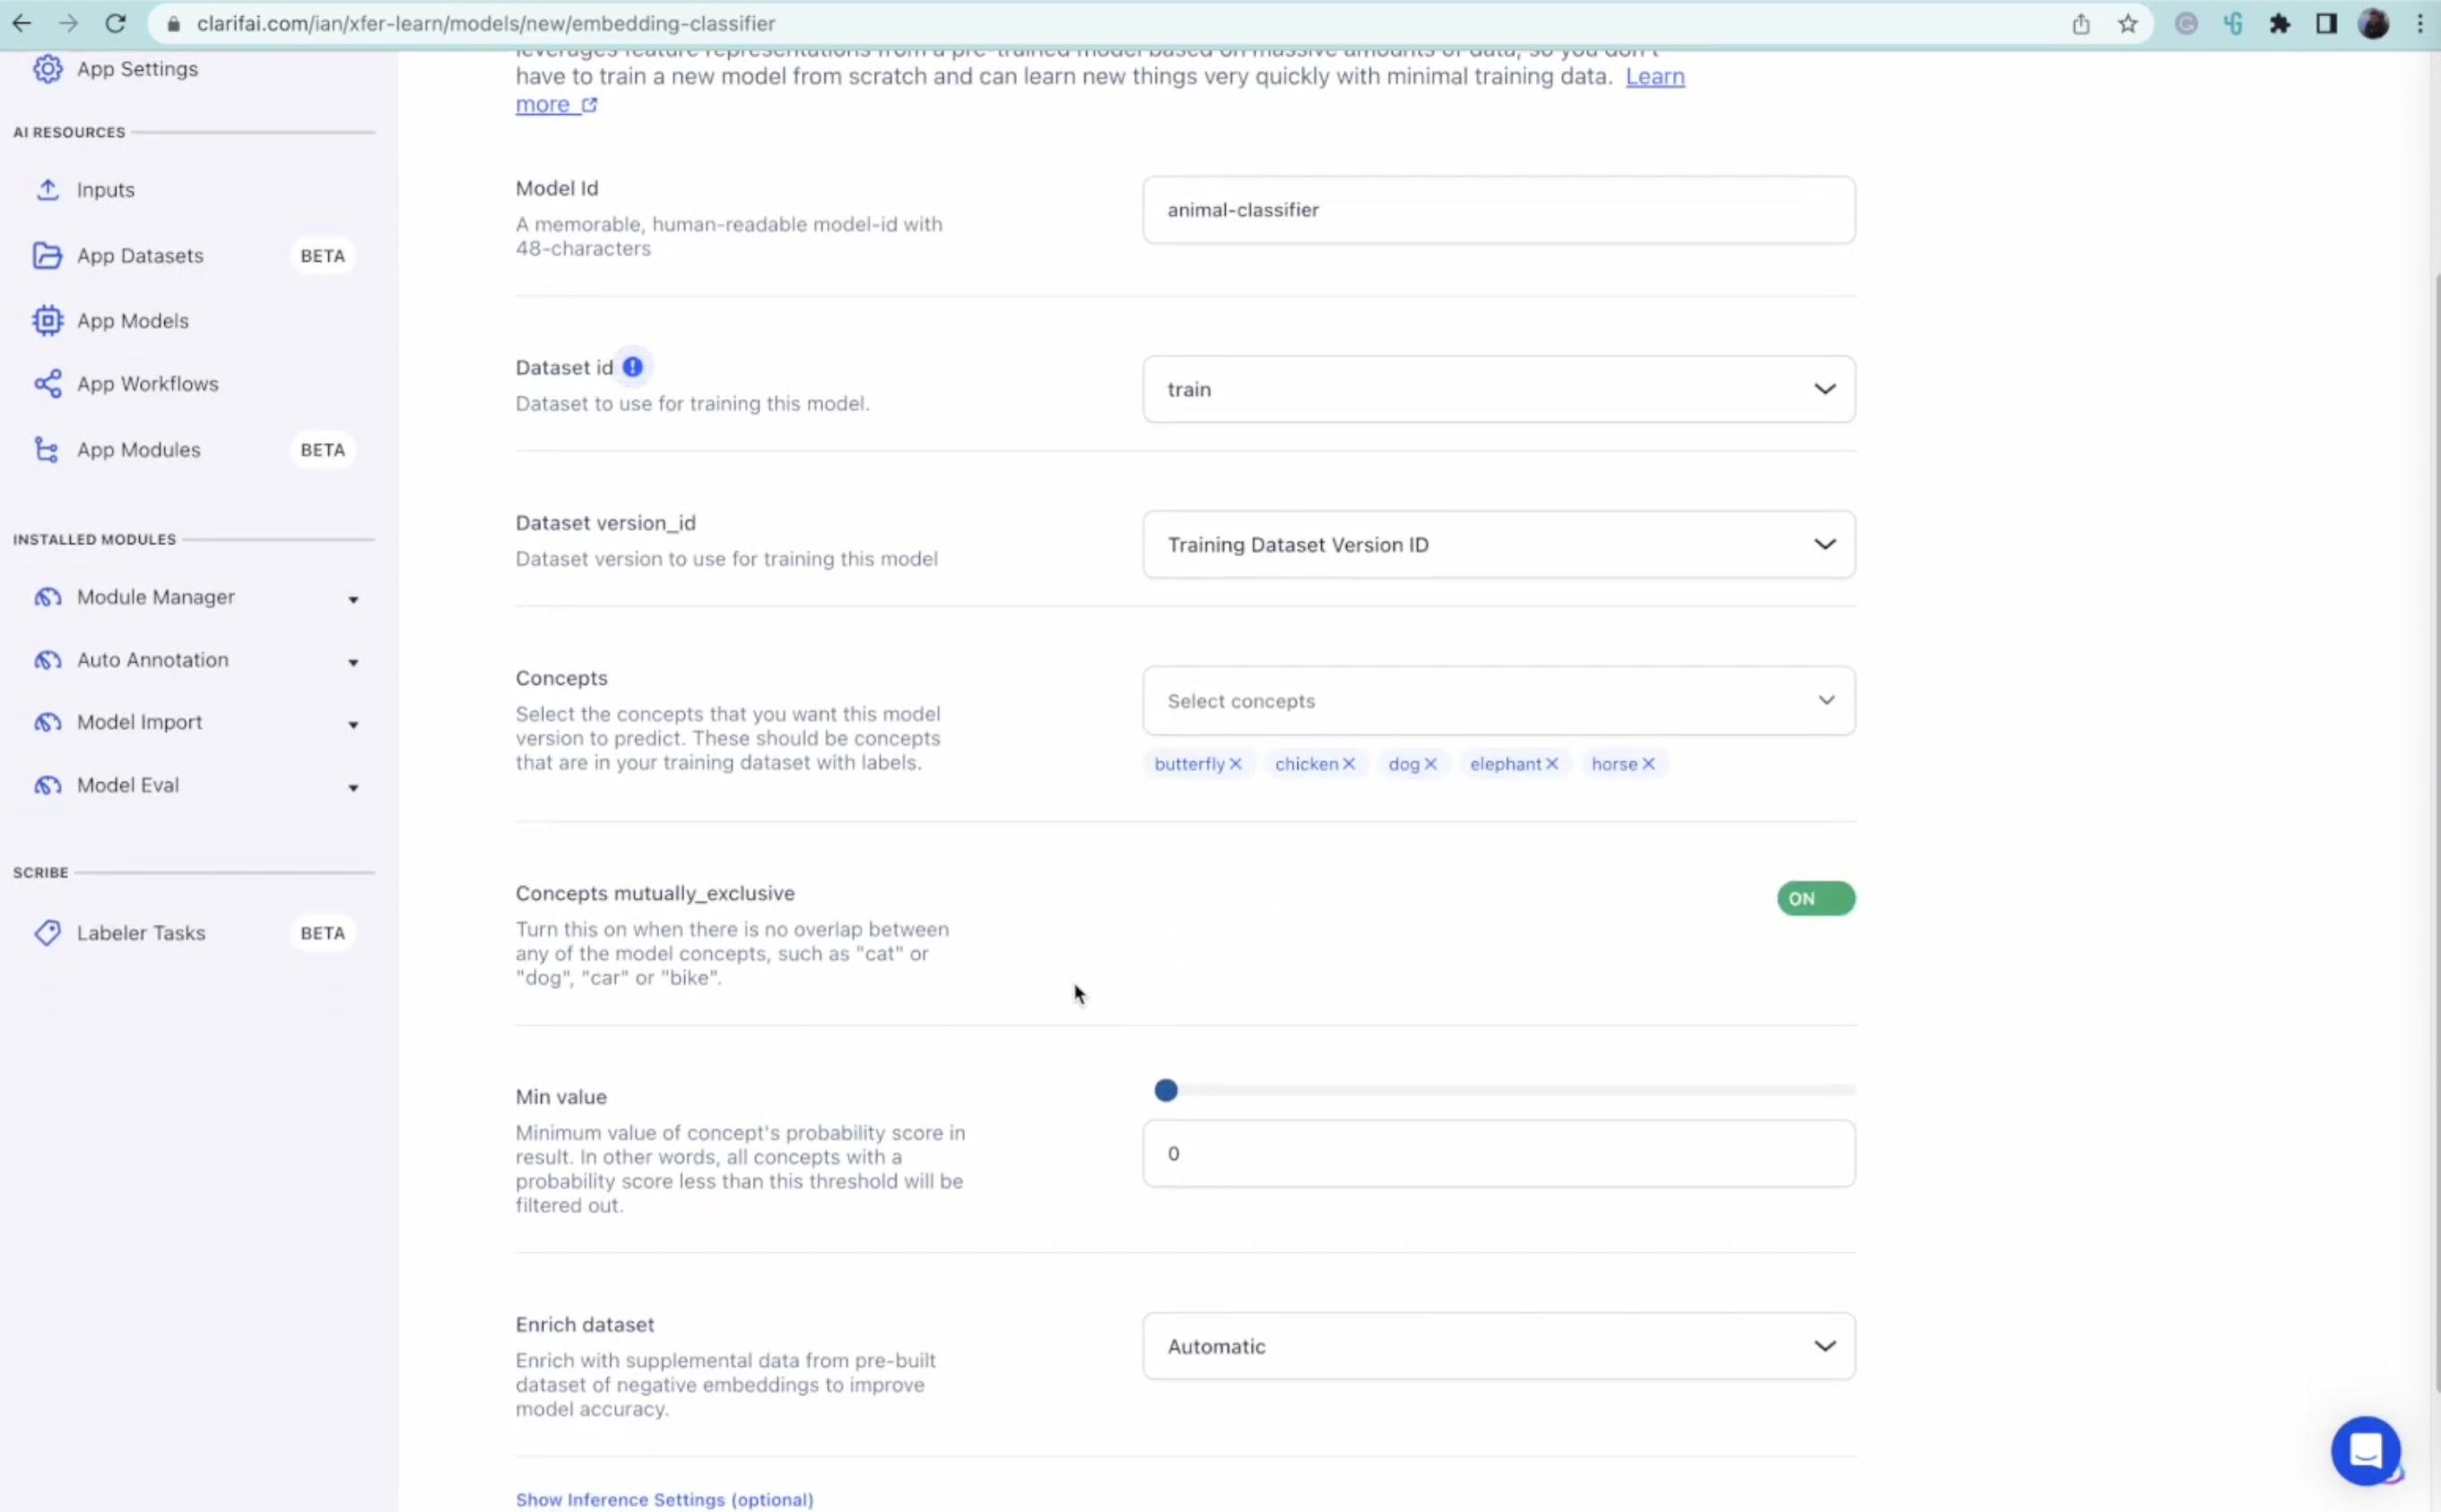Click the App Workflows share icon
Viewport: 2441px width, 1512px height.
[47, 384]
